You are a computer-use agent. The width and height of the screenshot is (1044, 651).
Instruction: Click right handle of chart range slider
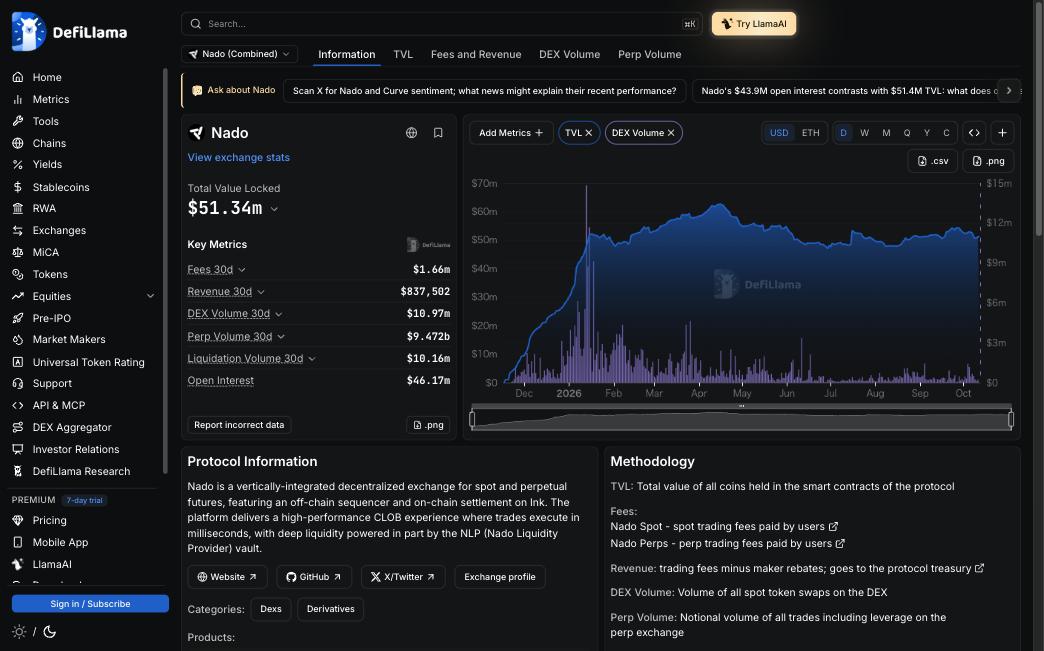click(x=1011, y=419)
